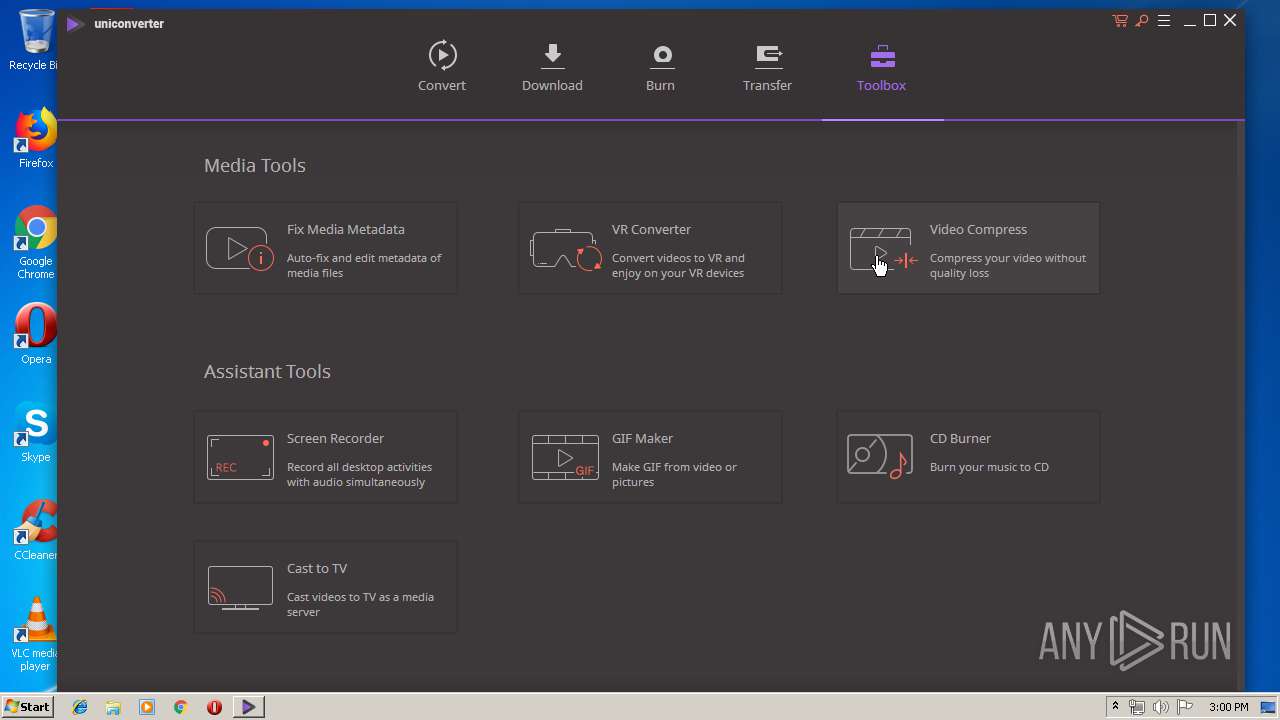The image size is (1280, 720).
Task: Switch to the Convert tab
Action: pos(442,68)
